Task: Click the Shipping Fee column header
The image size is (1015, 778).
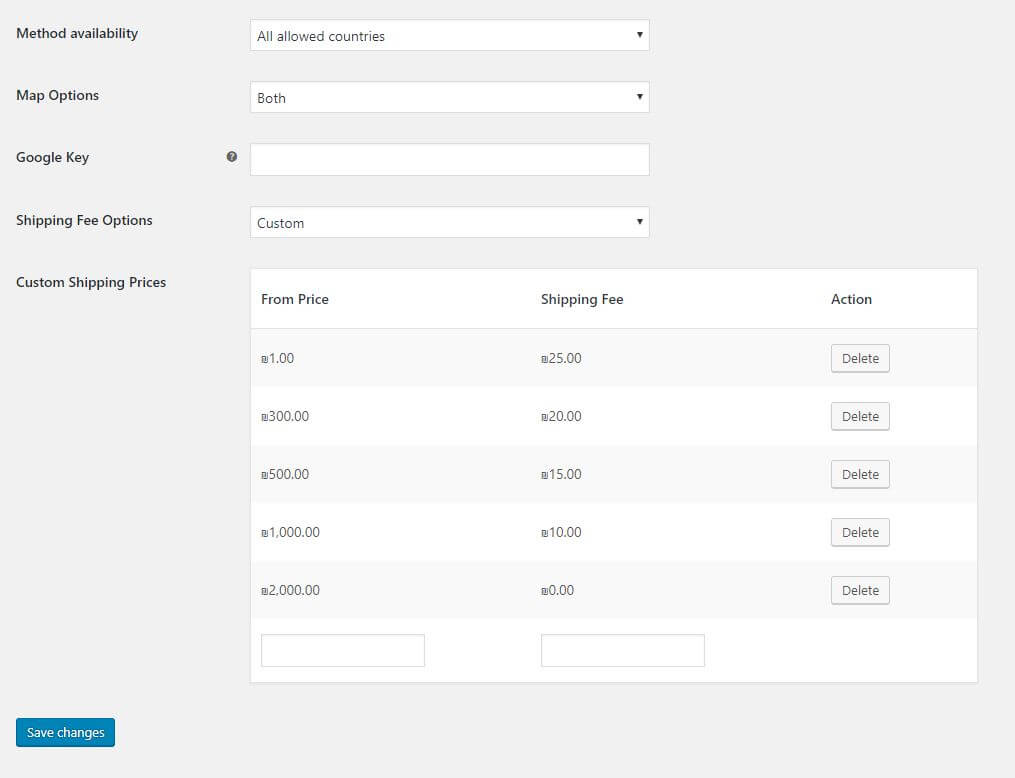Action: [x=582, y=299]
